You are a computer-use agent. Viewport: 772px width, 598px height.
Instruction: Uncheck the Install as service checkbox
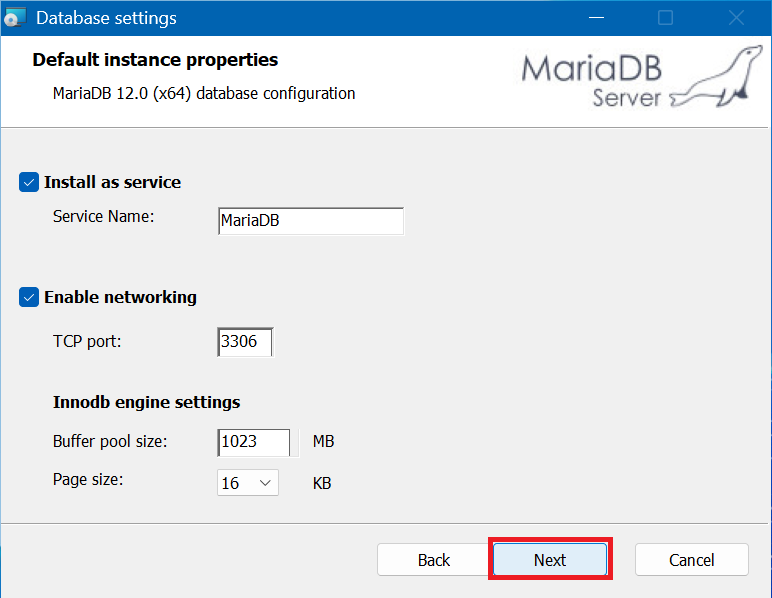click(29, 183)
